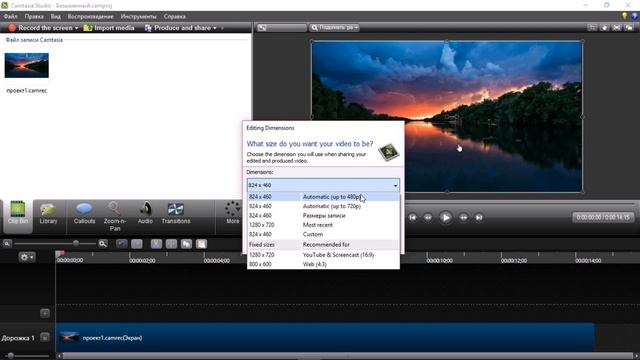Click the Copy timeline button
This screenshot has width=640, height=360.
(x=187, y=244)
